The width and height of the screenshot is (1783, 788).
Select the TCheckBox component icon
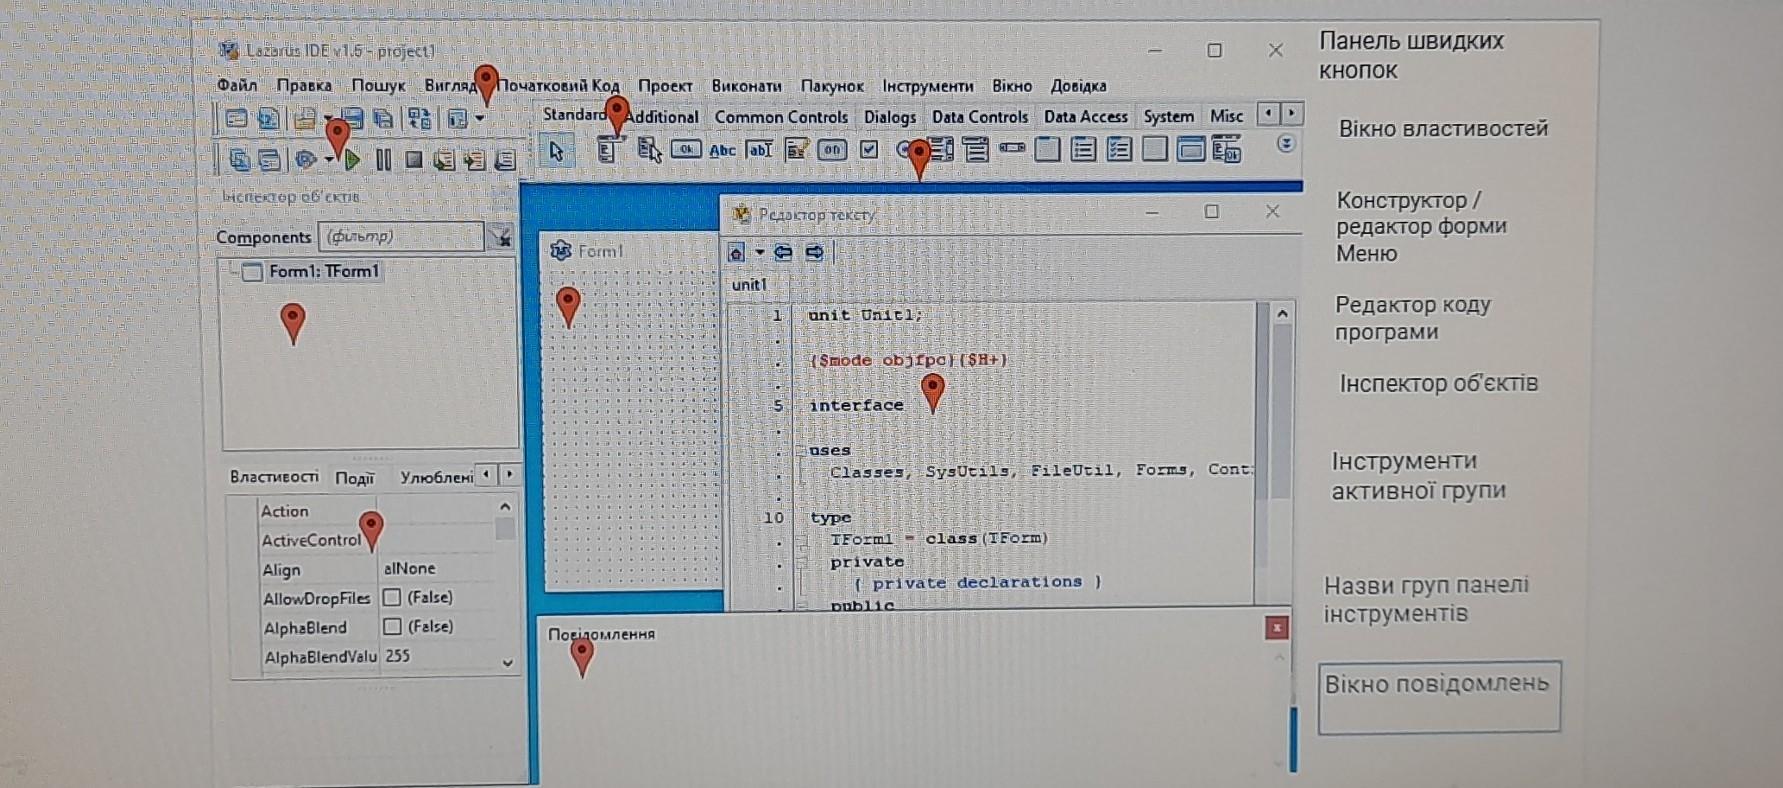pyautogui.click(x=869, y=149)
